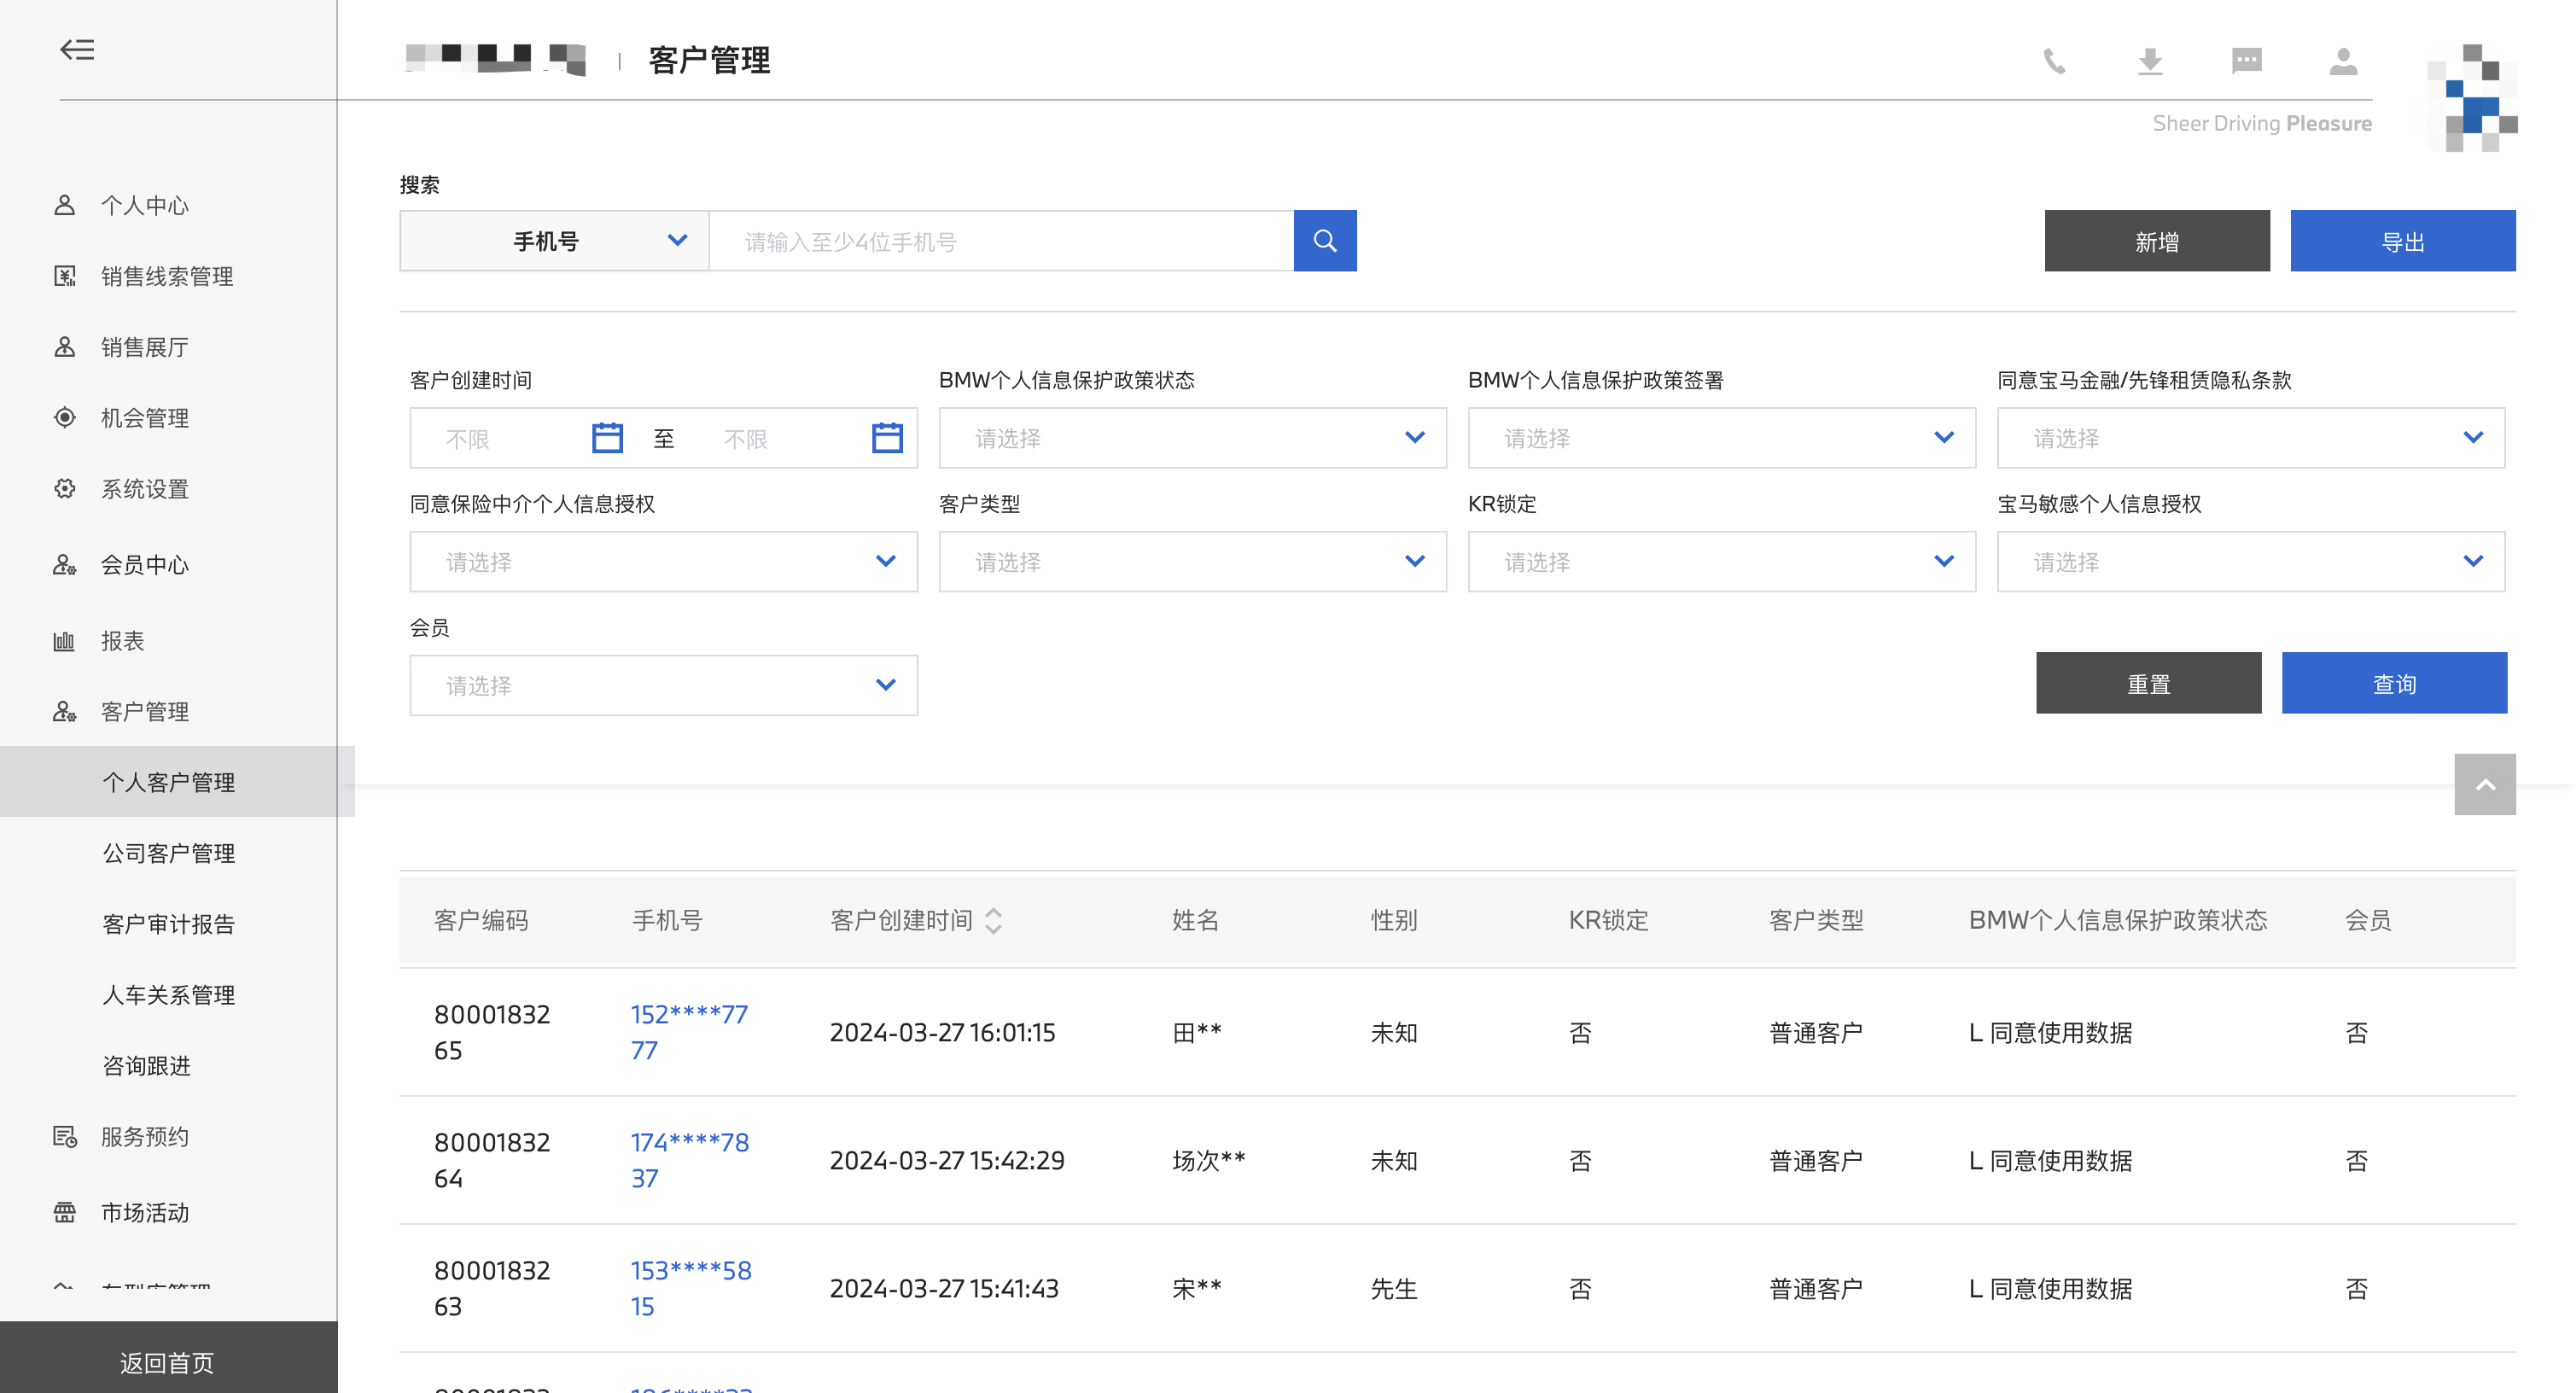
Task: Click the 服务预约 icon in sidebar
Action: tap(64, 1137)
